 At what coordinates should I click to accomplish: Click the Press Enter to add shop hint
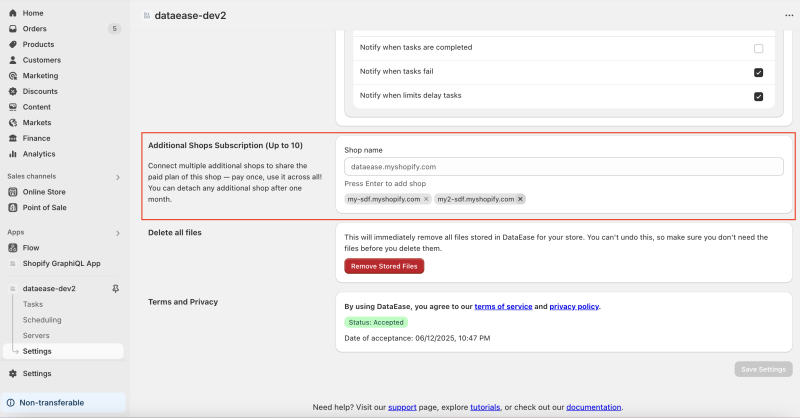(x=385, y=183)
